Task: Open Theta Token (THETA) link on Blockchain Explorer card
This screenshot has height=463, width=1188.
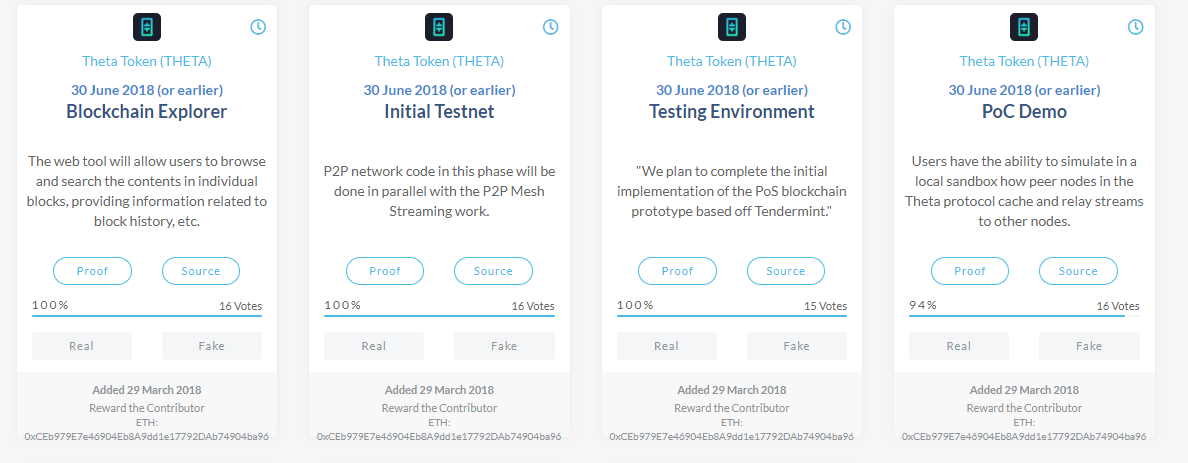Action: pos(146,62)
